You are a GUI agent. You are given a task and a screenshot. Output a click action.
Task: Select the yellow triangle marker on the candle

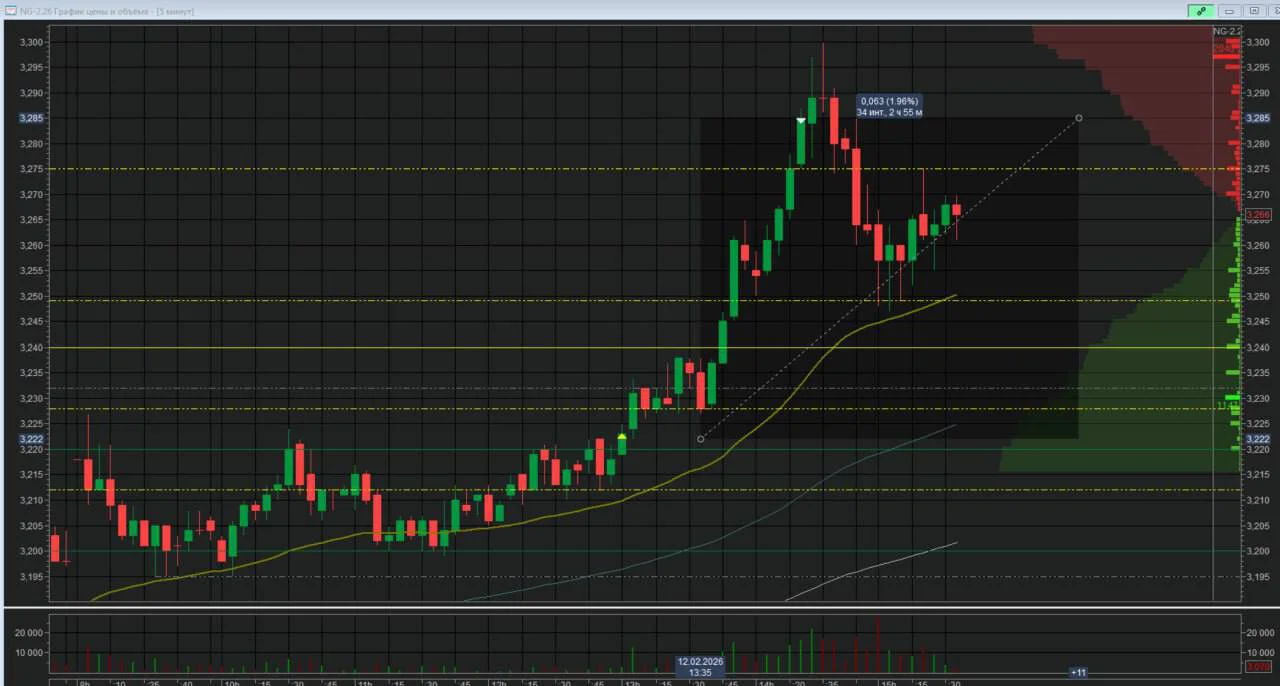pyautogui.click(x=622, y=436)
